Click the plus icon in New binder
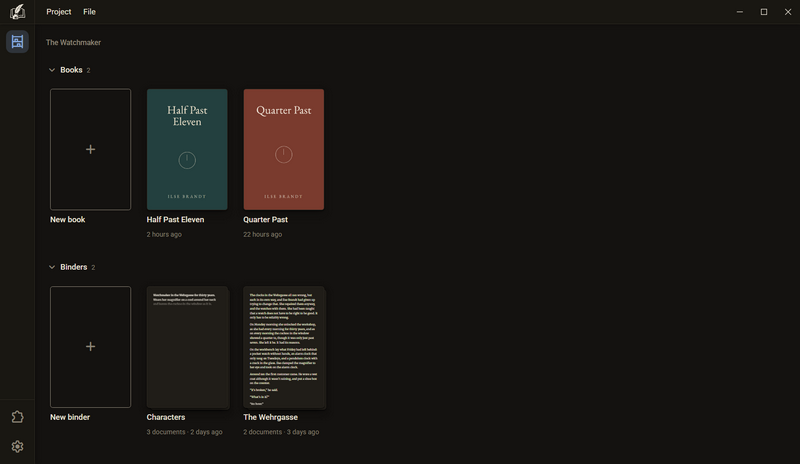The width and height of the screenshot is (800, 464). click(x=90, y=347)
